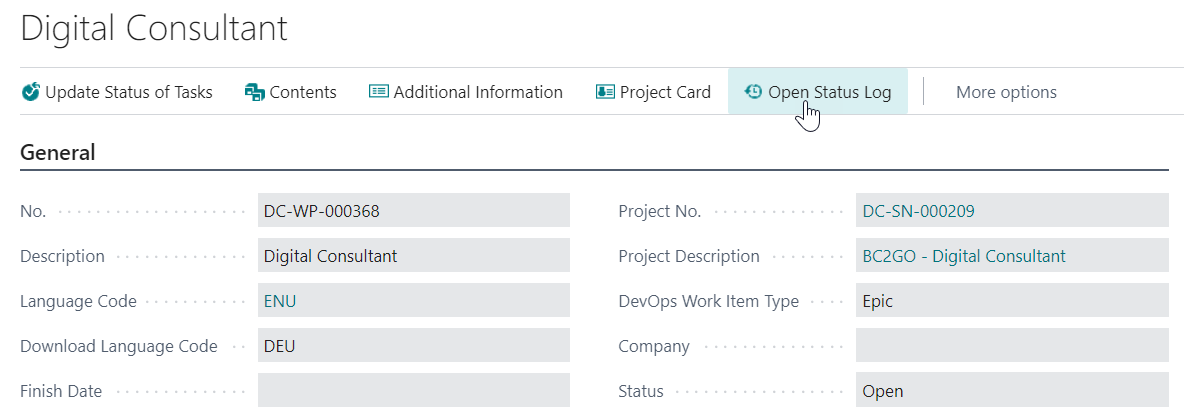This screenshot has width=1184, height=416.
Task: Click the No. field DC-WP-000368
Action: 413,211
